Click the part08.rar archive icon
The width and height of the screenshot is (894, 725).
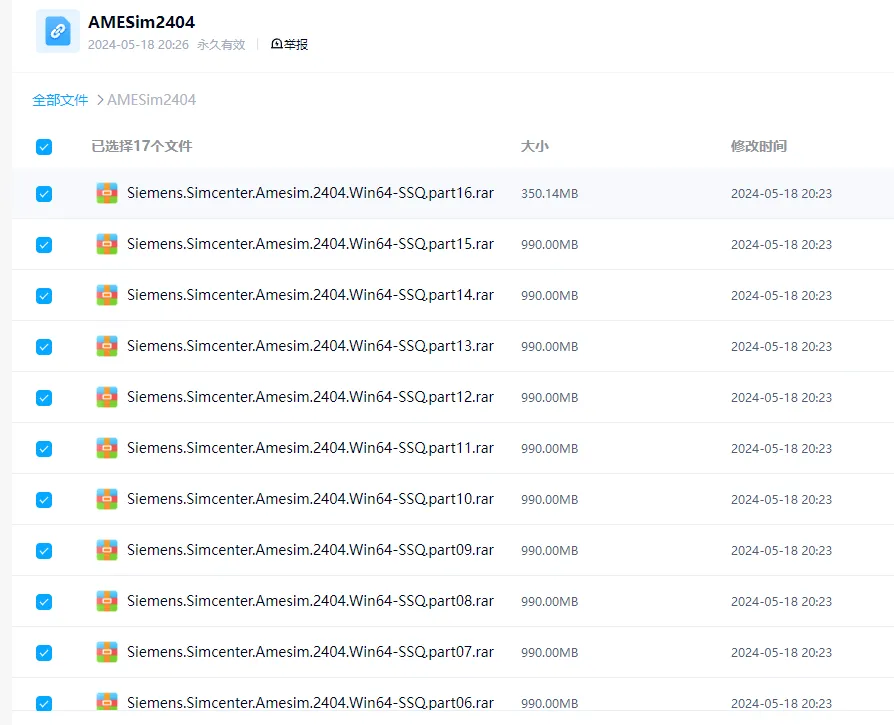[x=107, y=601]
